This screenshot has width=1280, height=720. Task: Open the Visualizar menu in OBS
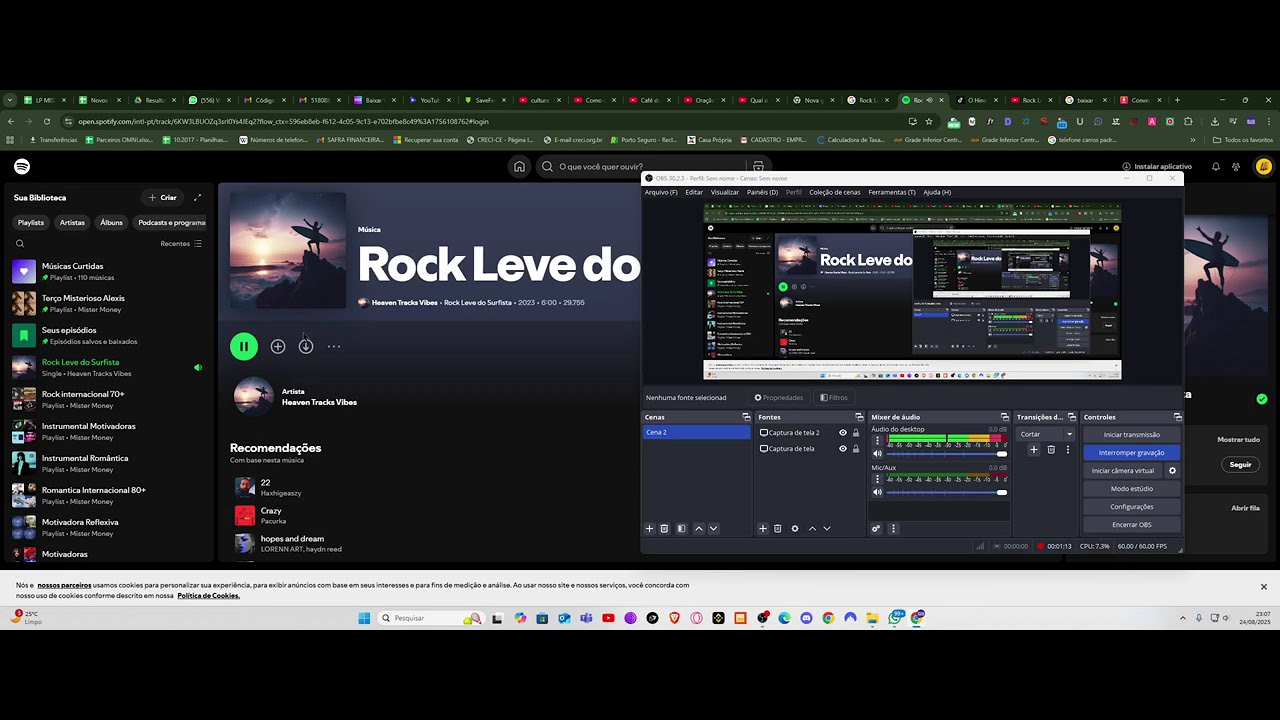pos(725,192)
